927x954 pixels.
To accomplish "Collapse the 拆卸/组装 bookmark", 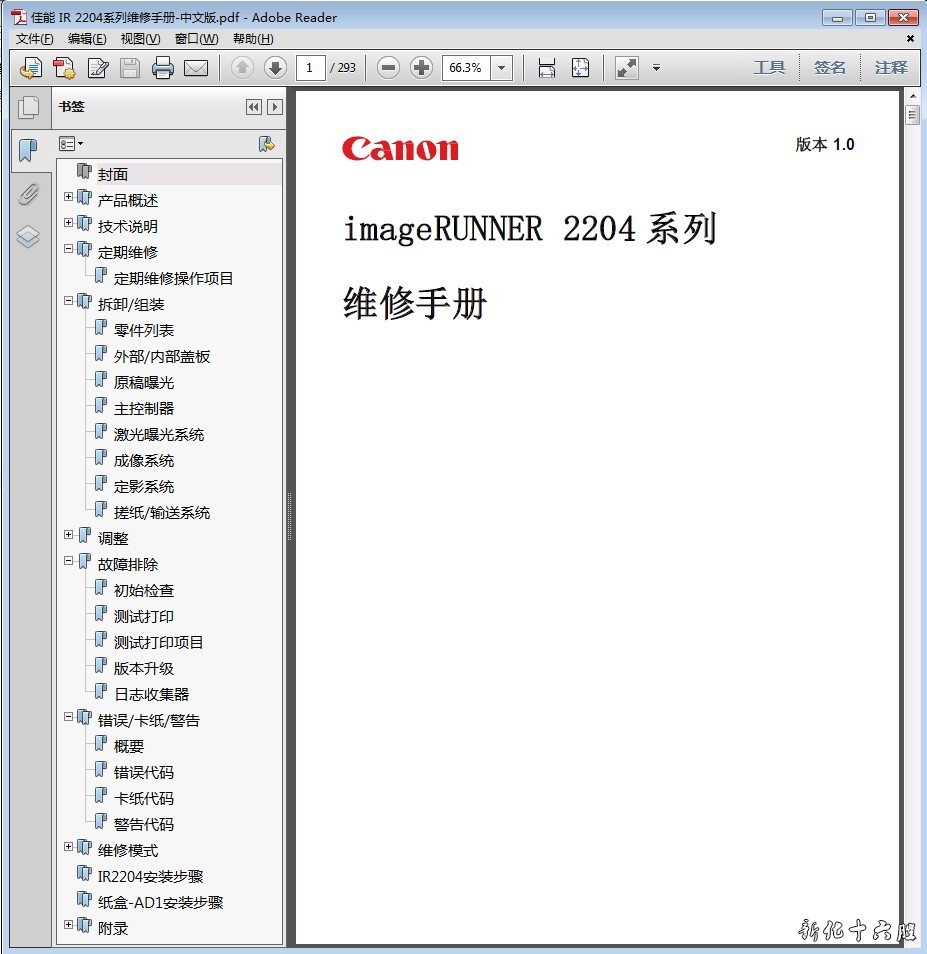I will tap(69, 301).
